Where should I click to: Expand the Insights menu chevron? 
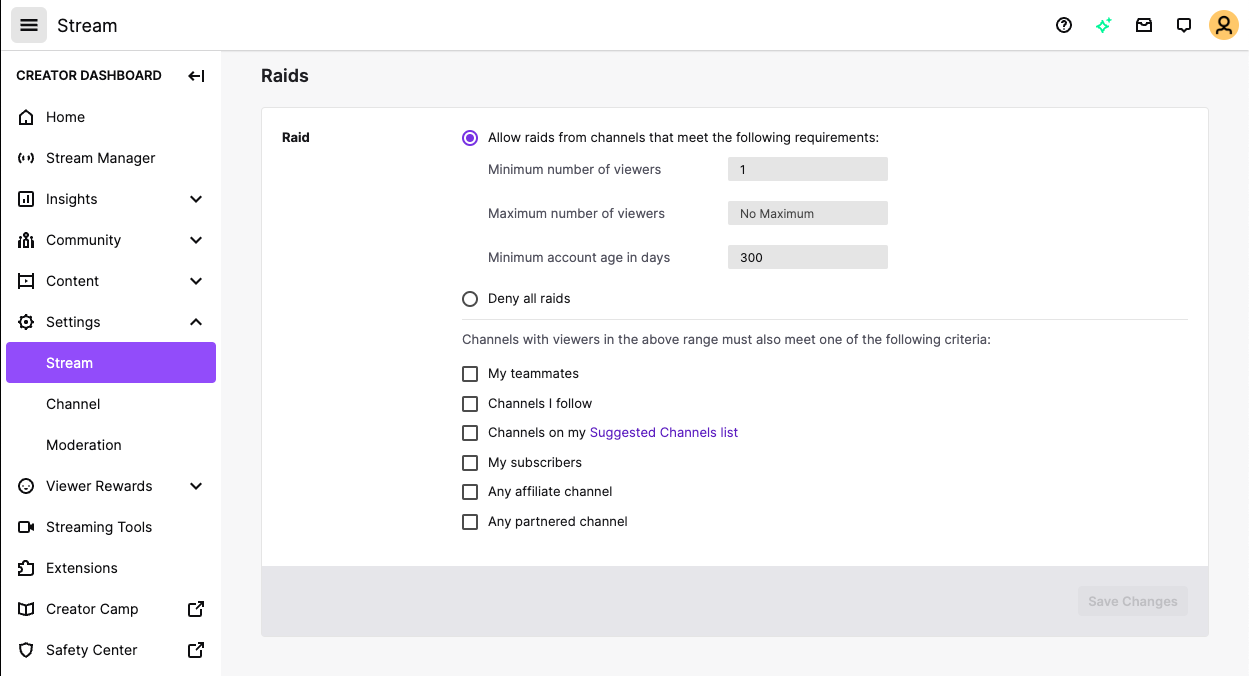coord(196,199)
